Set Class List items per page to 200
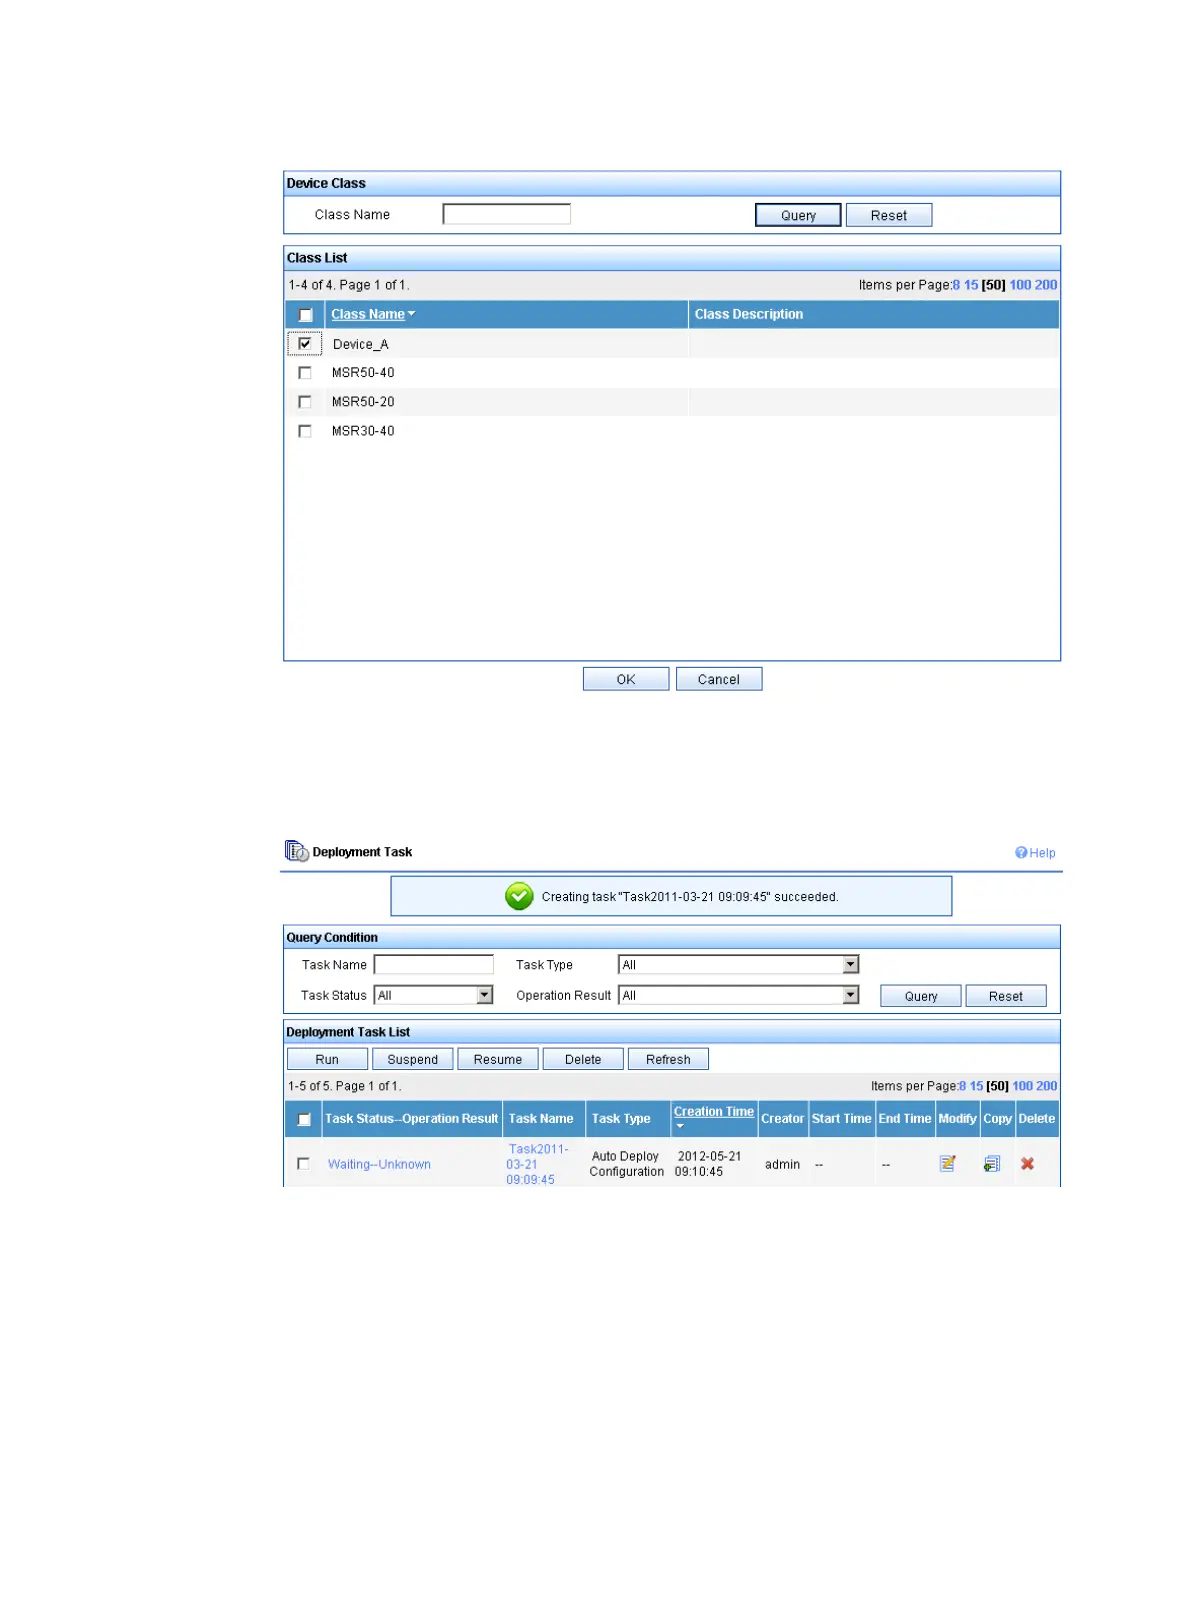1190x1616 pixels. [x=1046, y=285]
